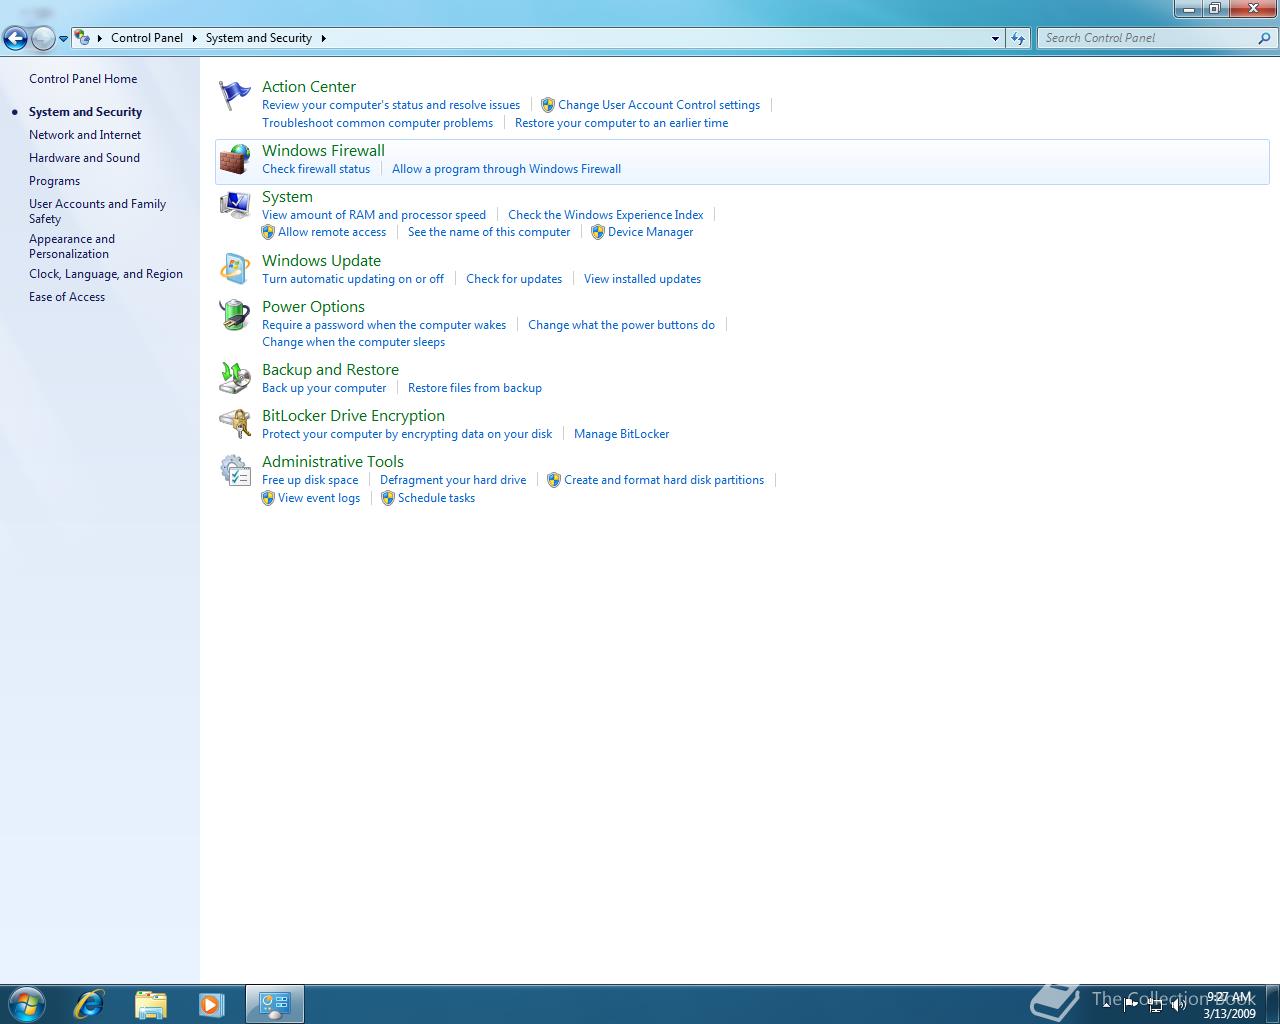Click Change what the power buttons do
The height and width of the screenshot is (1024, 1280).
click(x=621, y=325)
